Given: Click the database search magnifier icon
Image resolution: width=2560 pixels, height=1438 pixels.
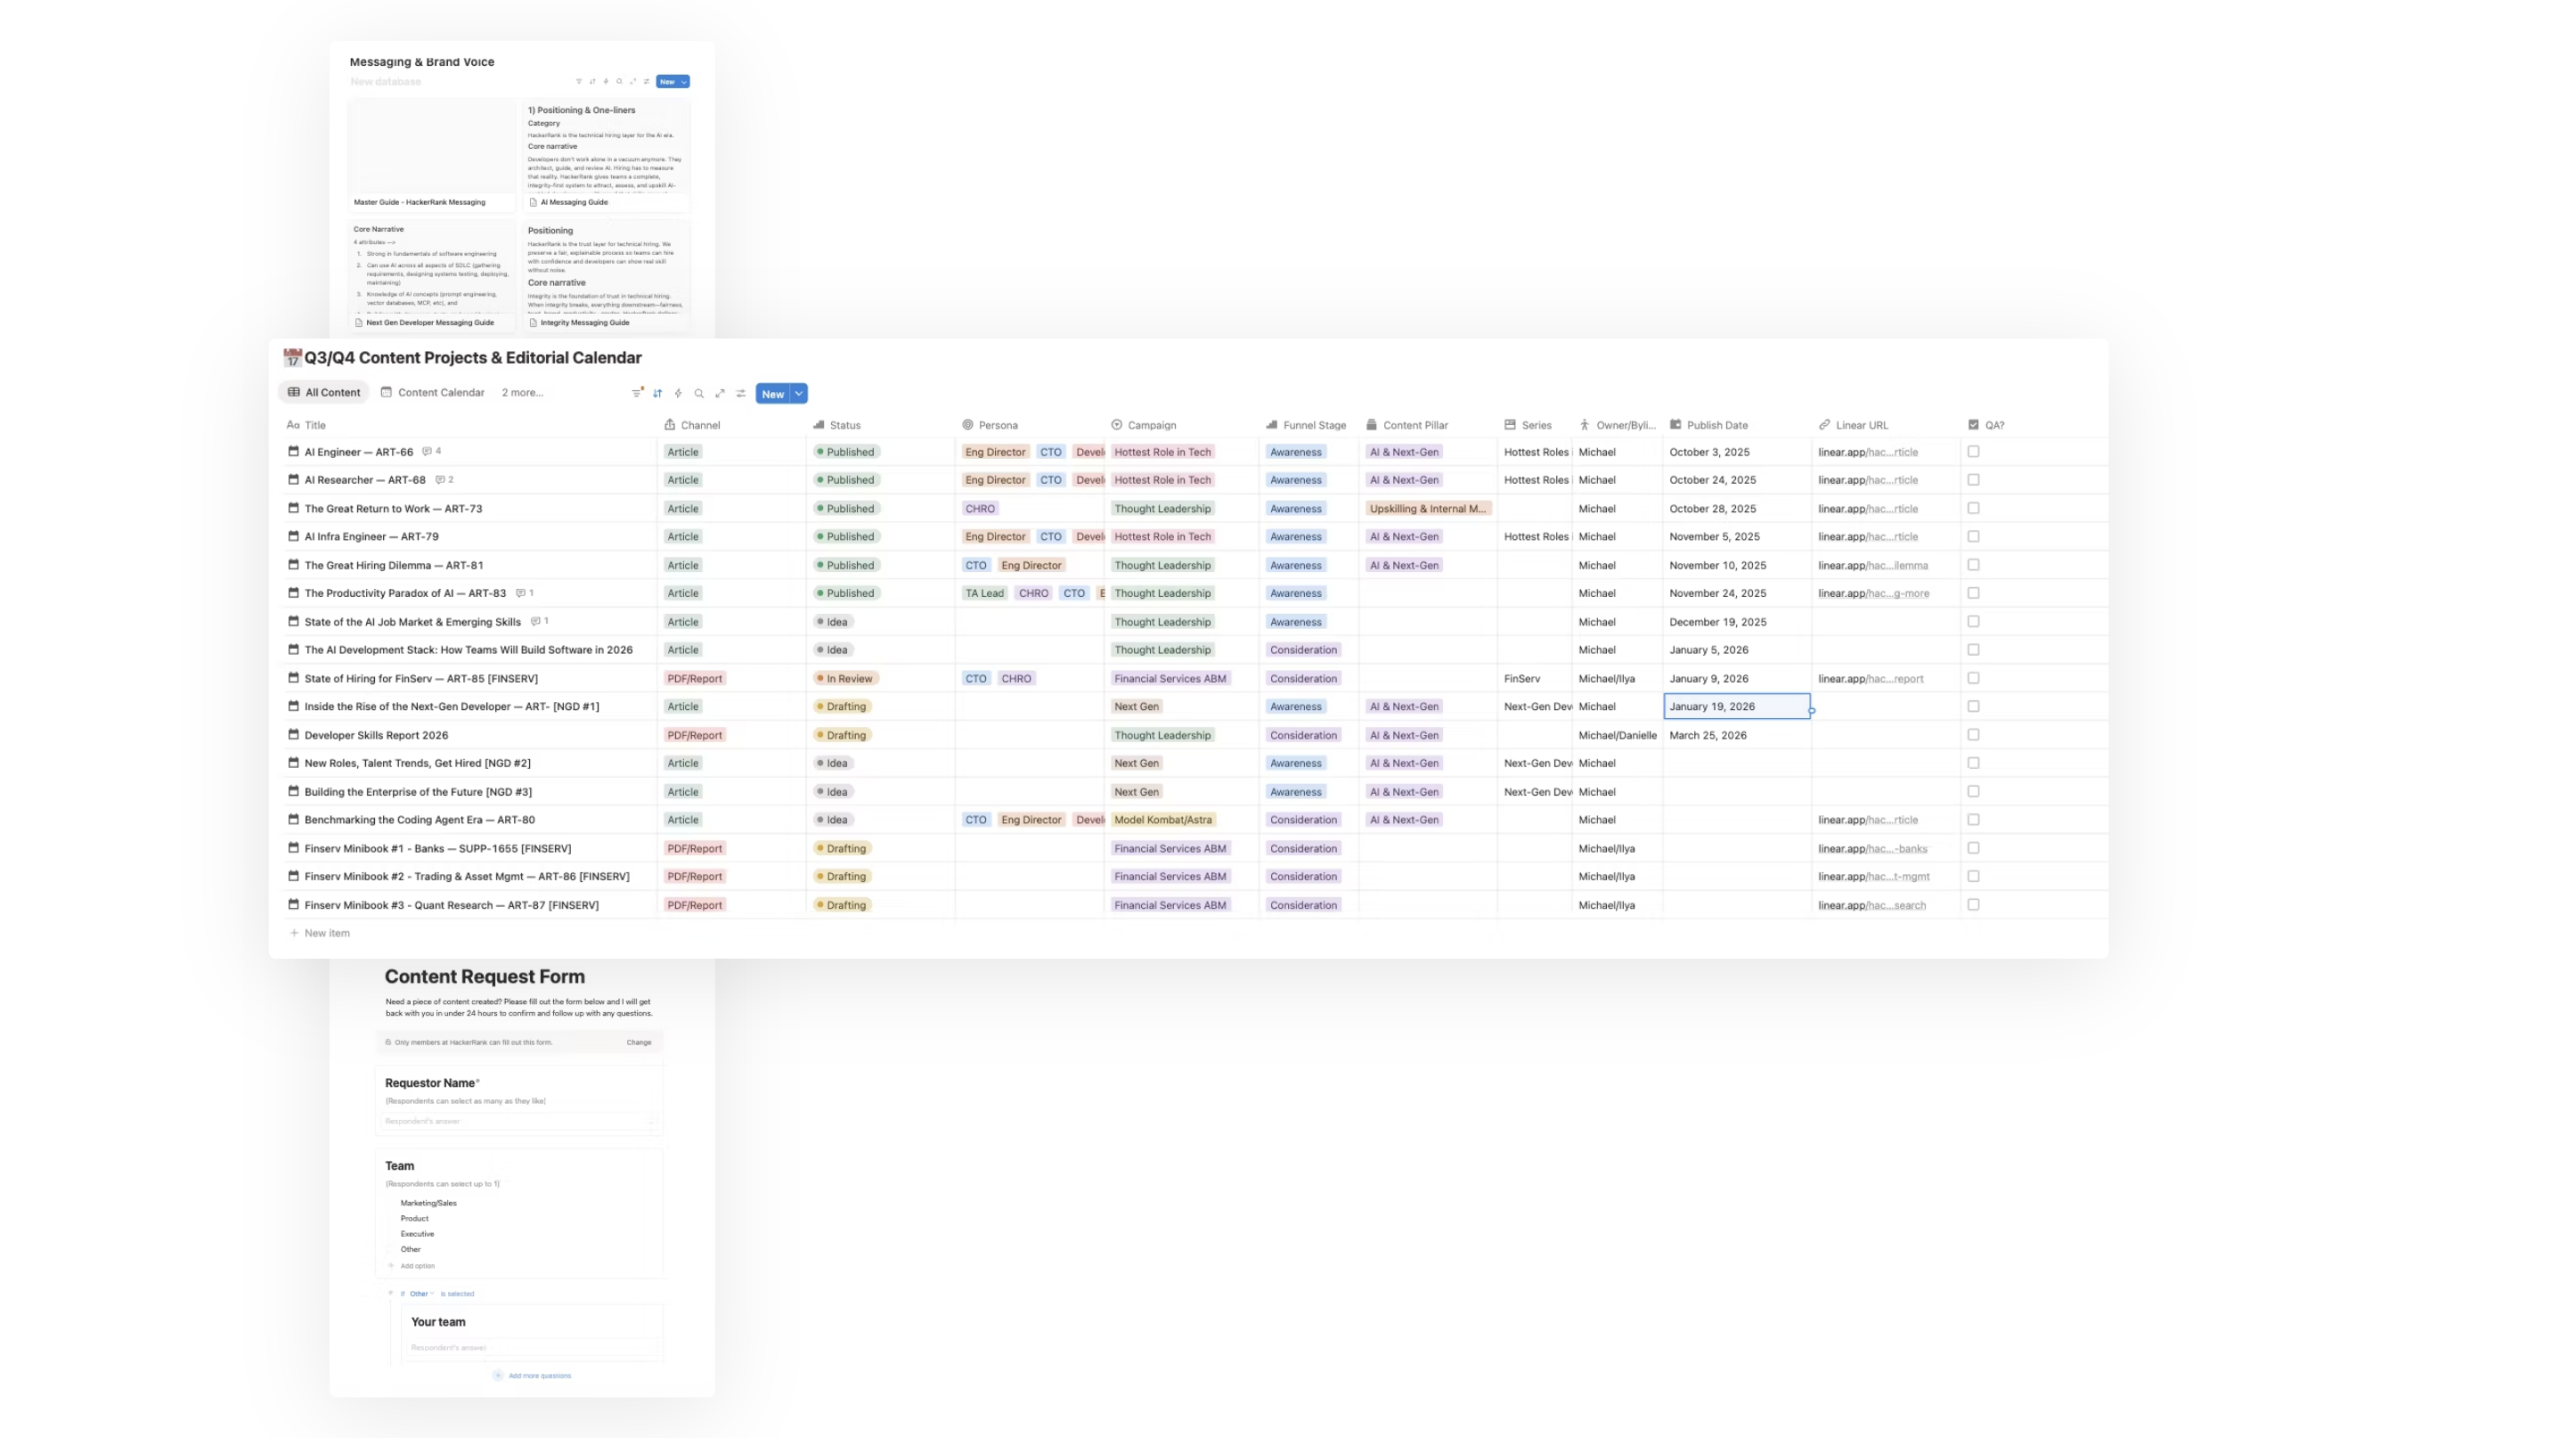Looking at the screenshot, I should (x=699, y=393).
